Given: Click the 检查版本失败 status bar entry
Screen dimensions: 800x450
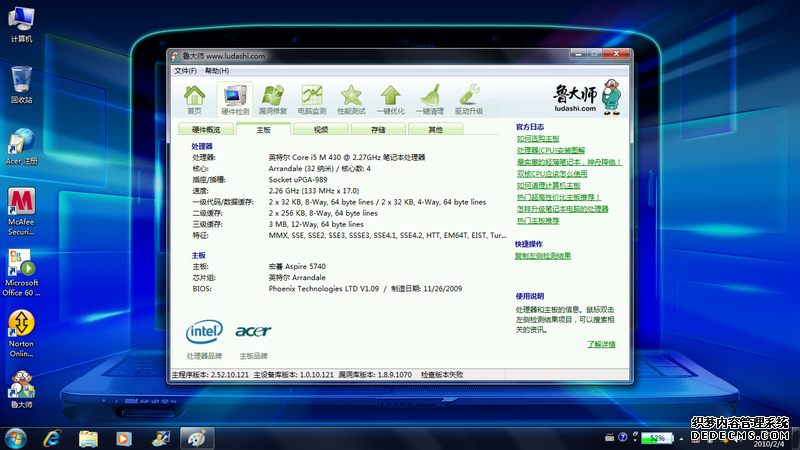Looking at the screenshot, I should point(442,374).
